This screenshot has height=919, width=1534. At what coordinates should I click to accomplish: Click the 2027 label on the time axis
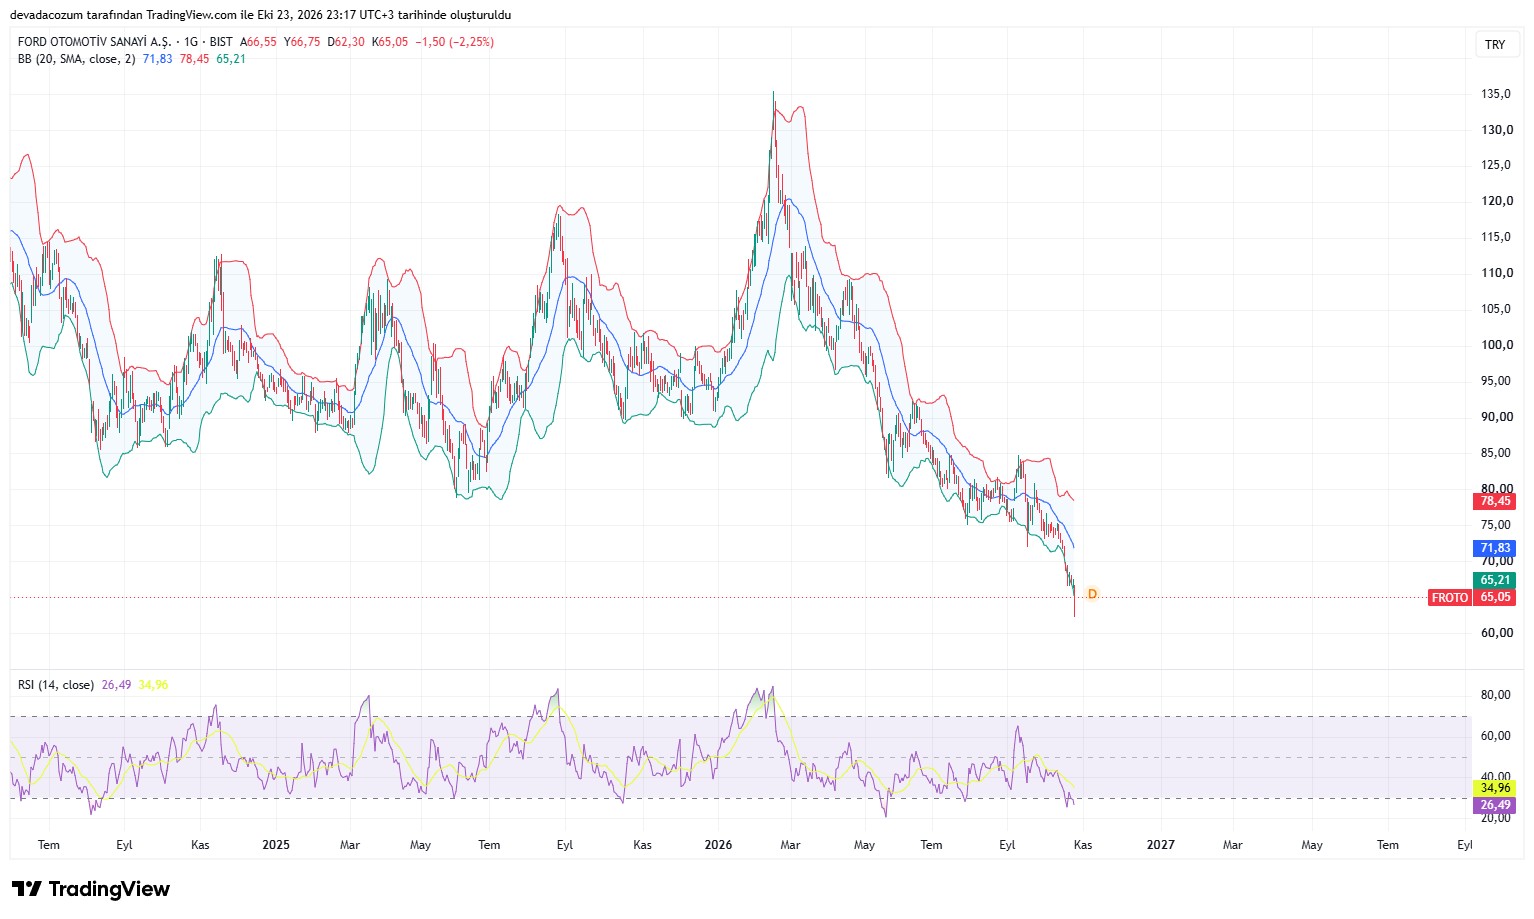1161,845
